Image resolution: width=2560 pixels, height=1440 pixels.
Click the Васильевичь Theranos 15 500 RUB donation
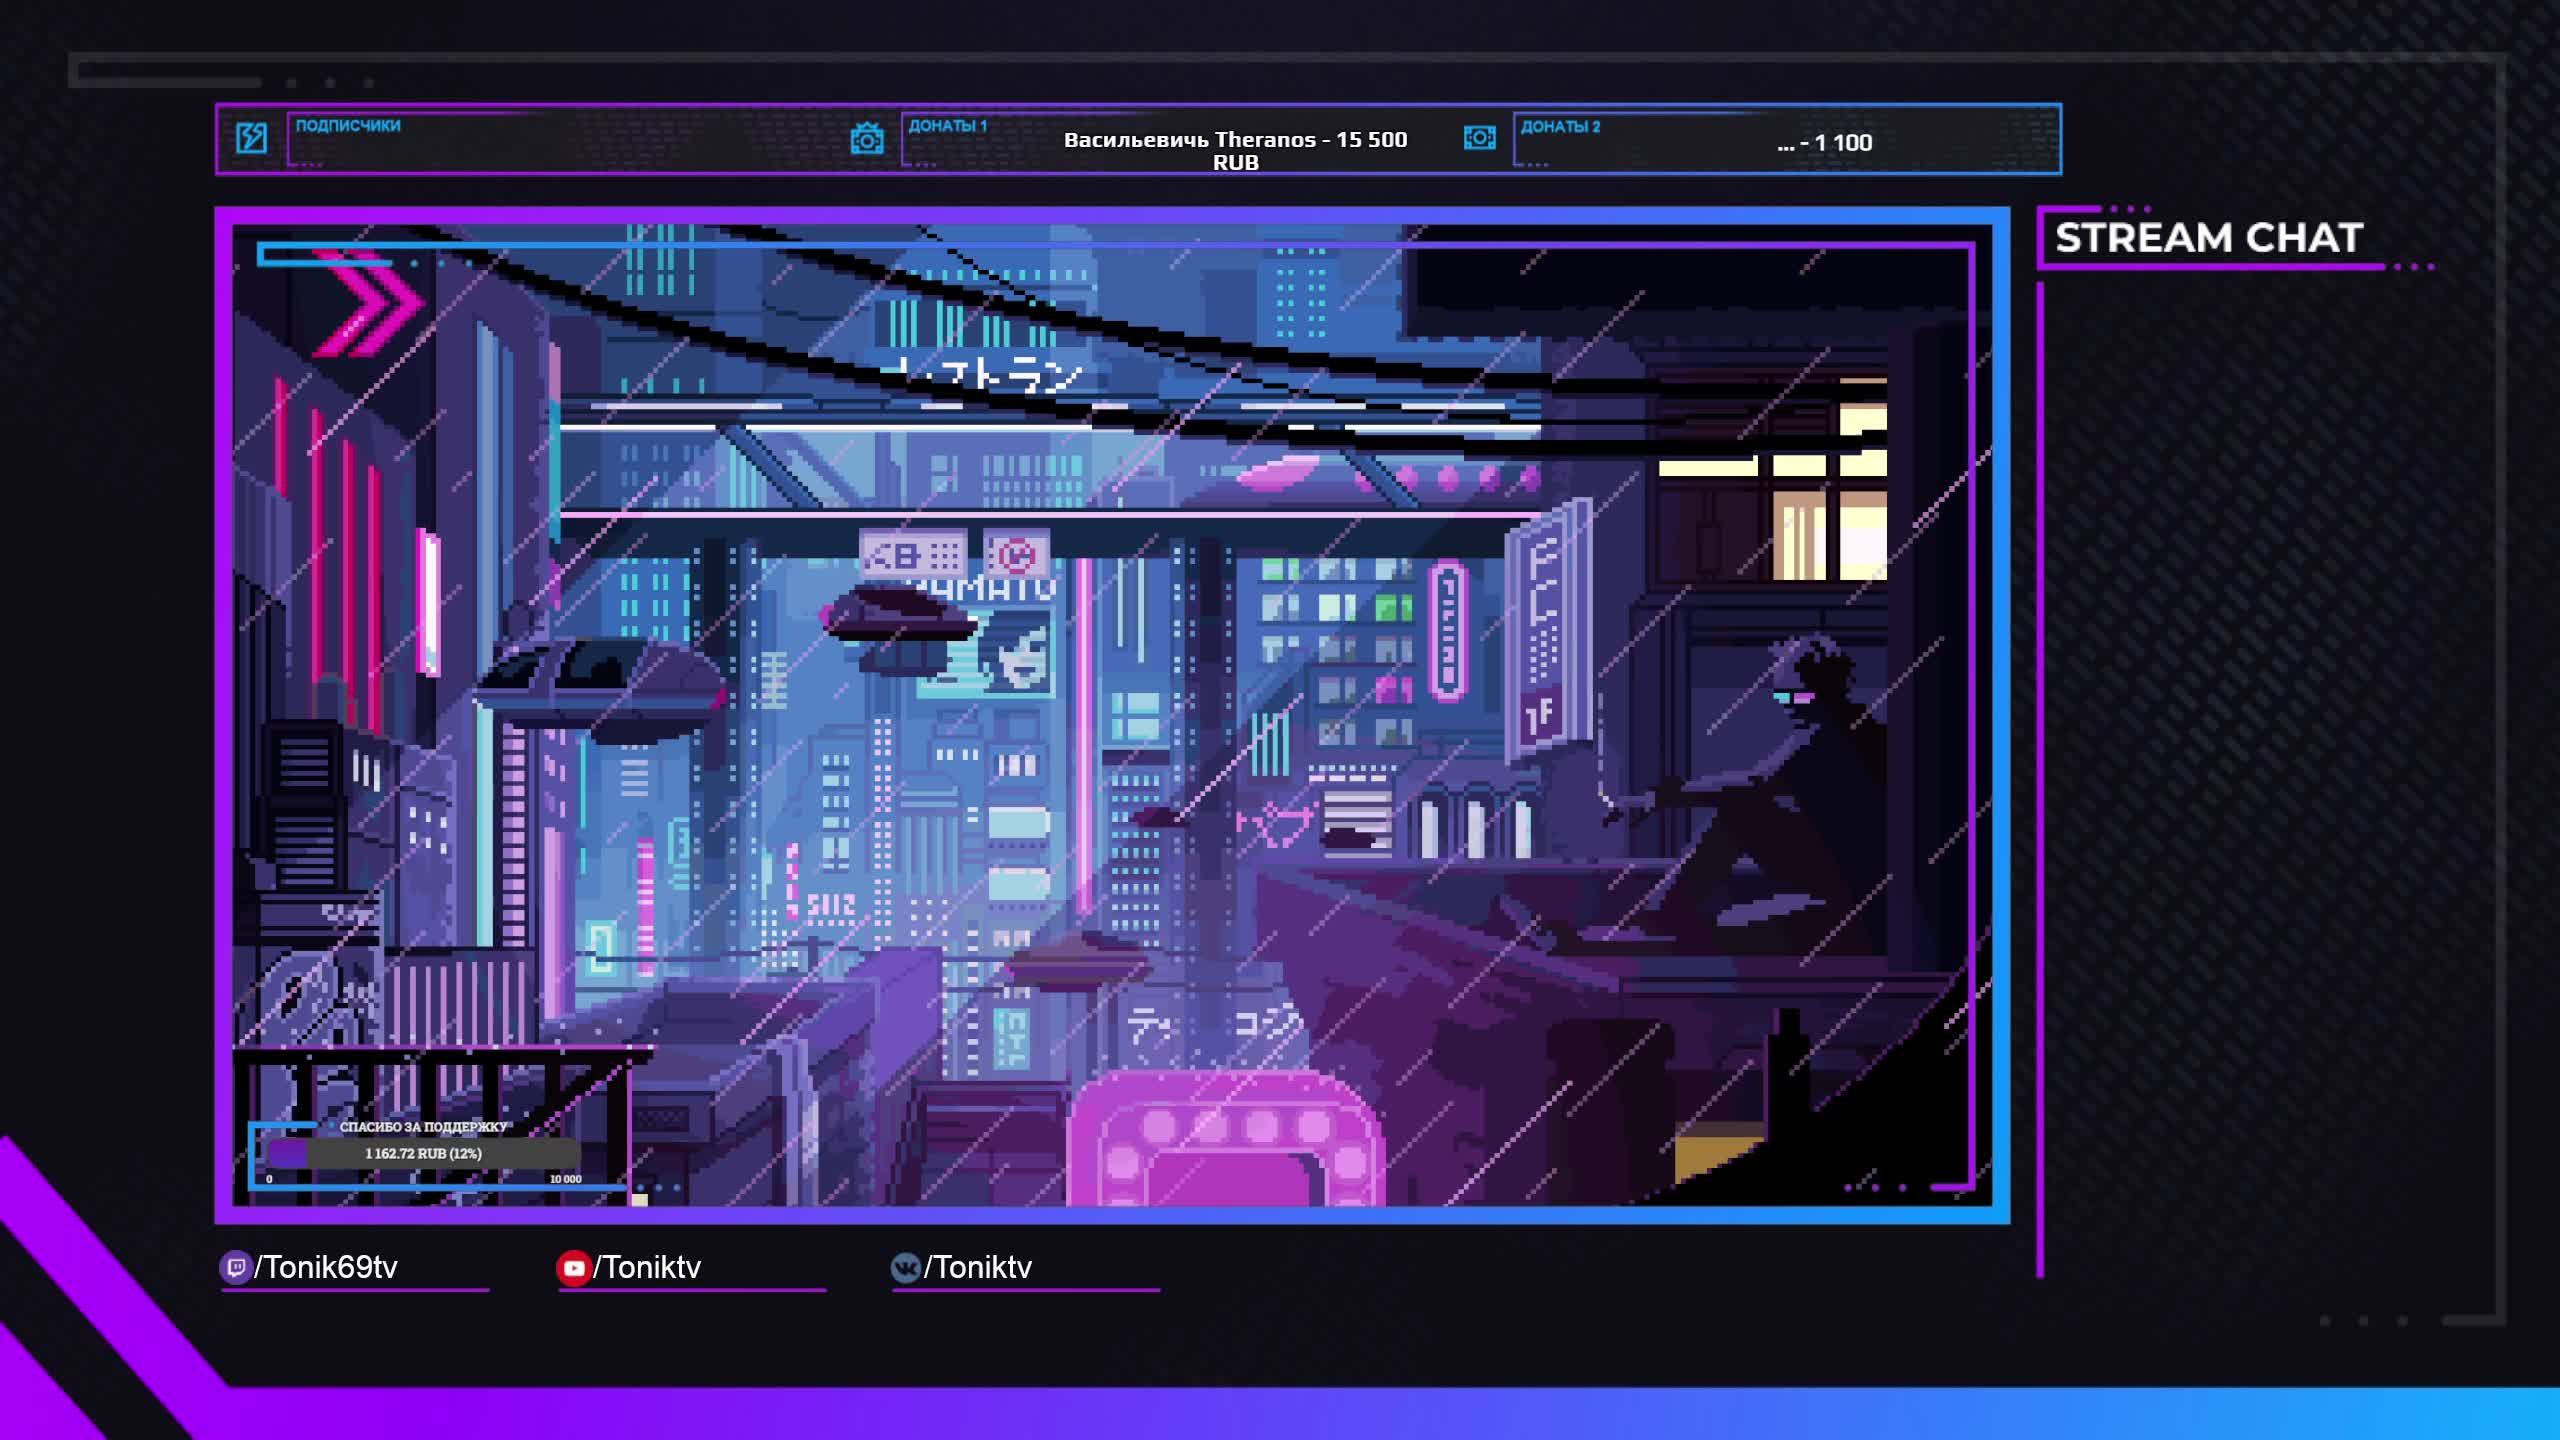tap(1235, 150)
